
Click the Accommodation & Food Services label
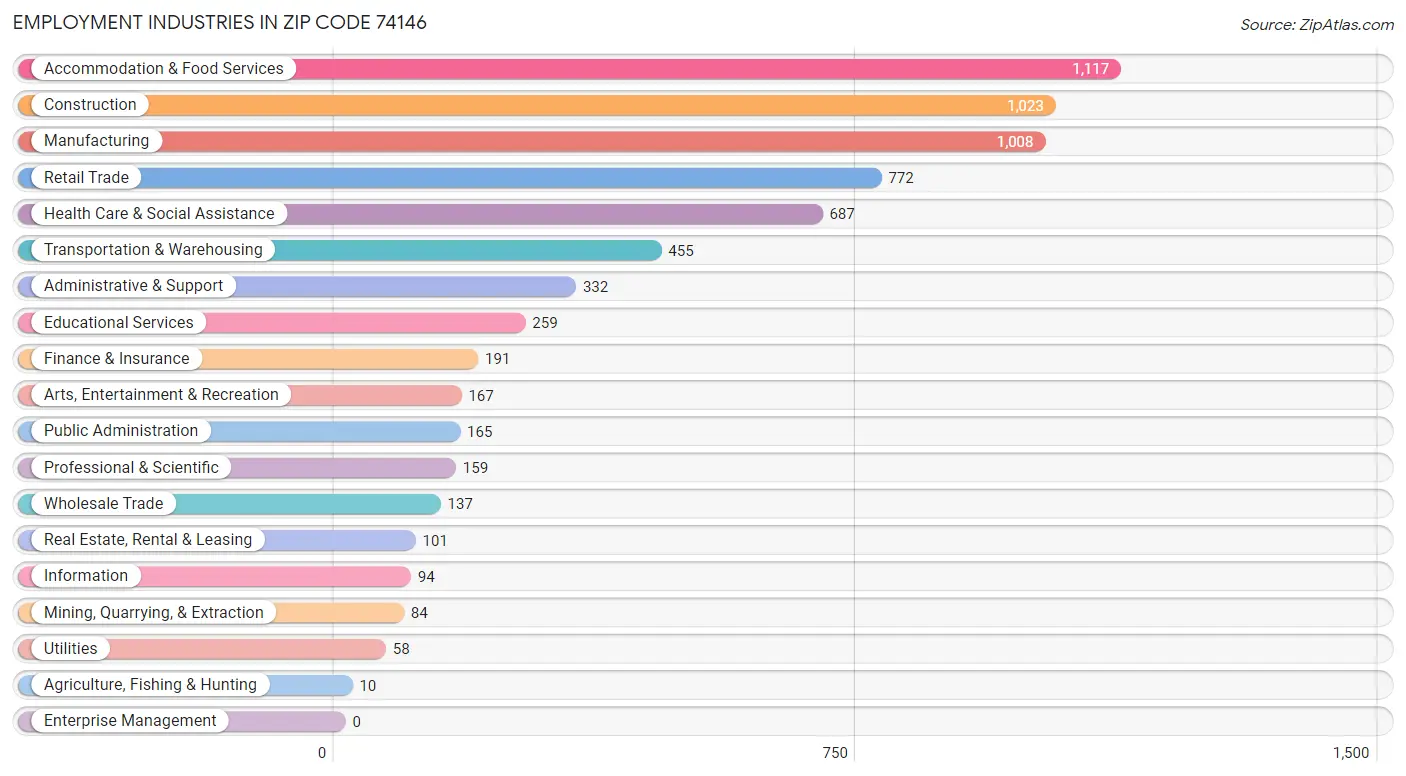tap(164, 68)
